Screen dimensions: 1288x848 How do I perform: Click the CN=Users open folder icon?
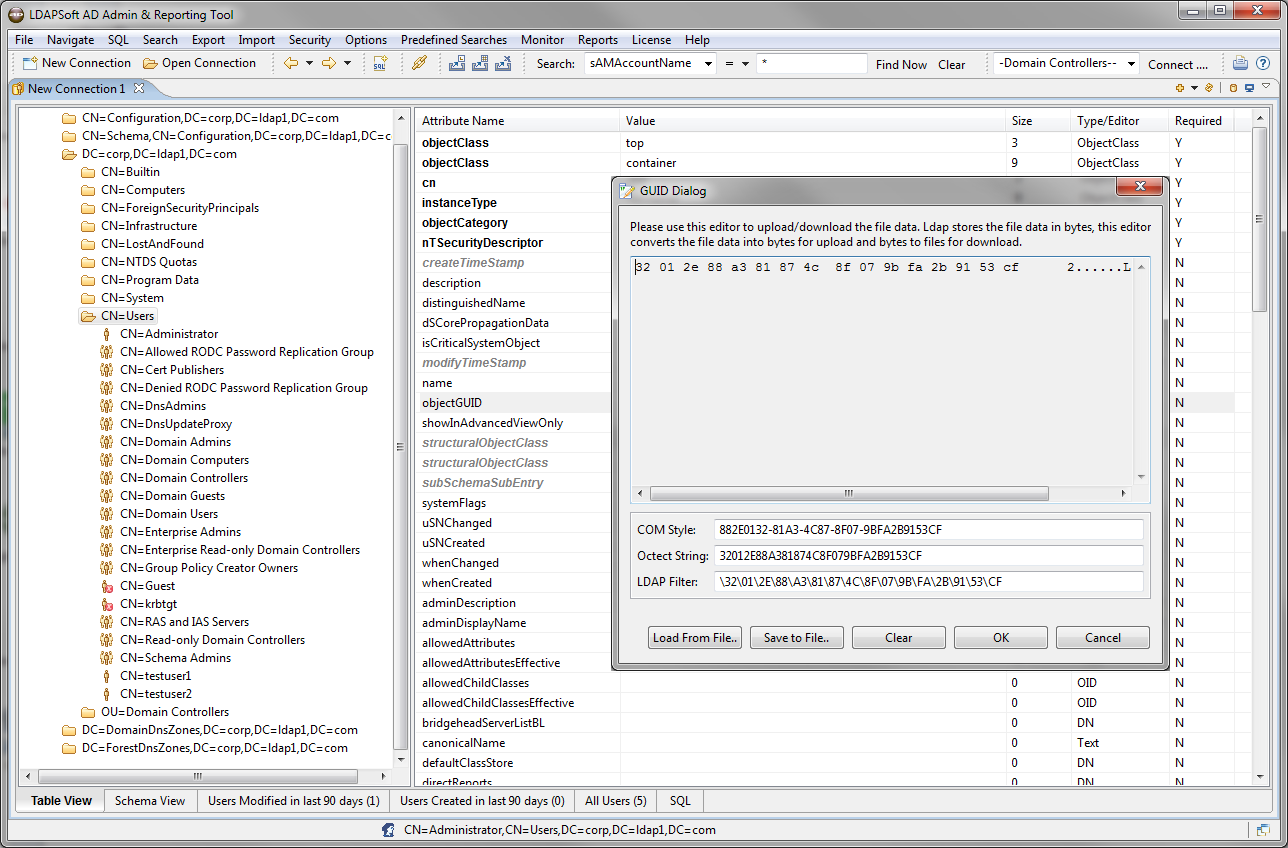click(x=88, y=316)
